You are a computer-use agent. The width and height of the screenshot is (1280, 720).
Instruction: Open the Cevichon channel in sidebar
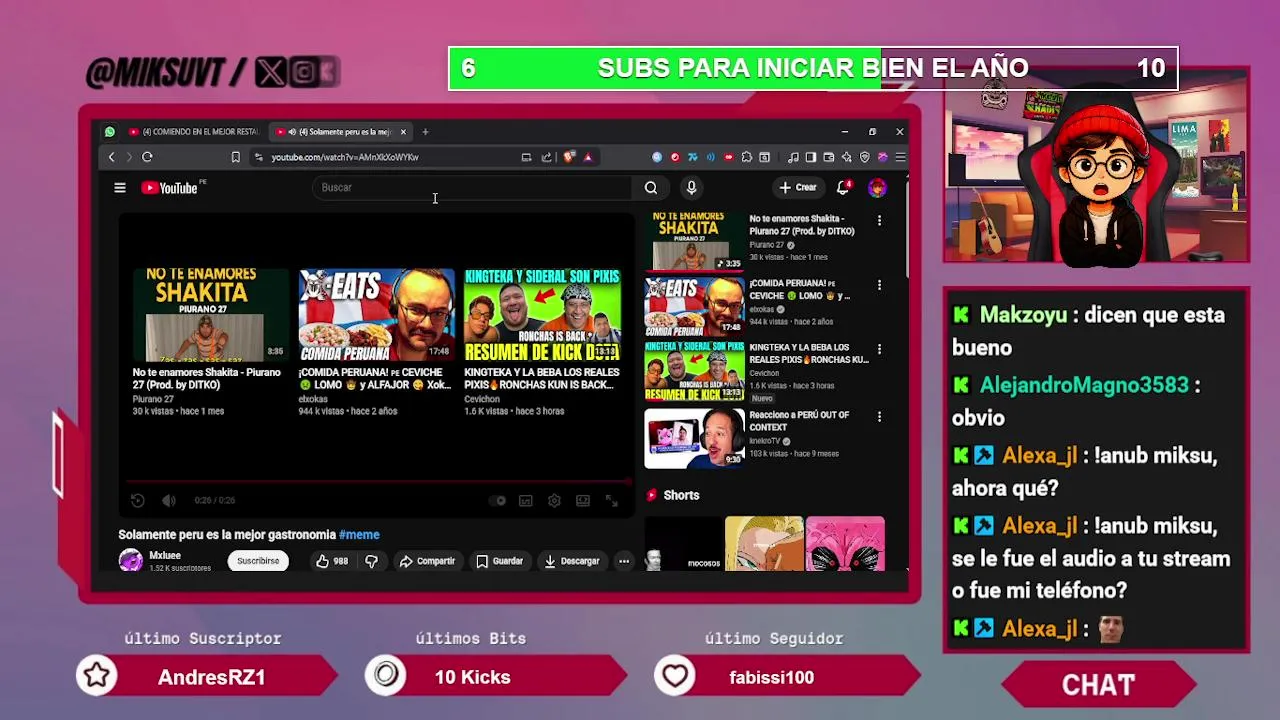(764, 374)
